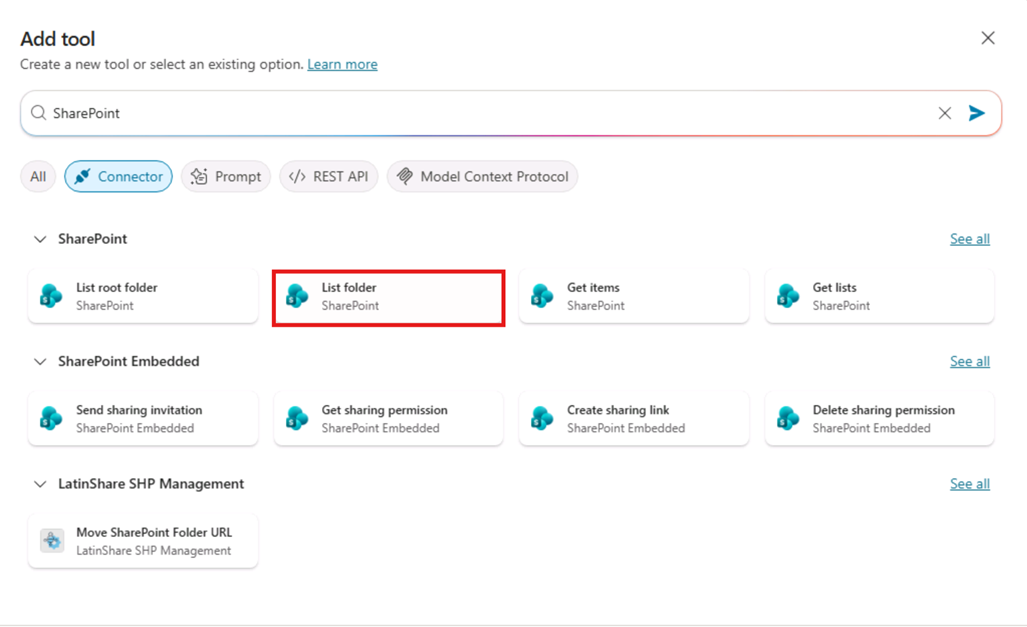Click the SharePoint icon on List folder card
1027x627 pixels.
click(x=297, y=296)
